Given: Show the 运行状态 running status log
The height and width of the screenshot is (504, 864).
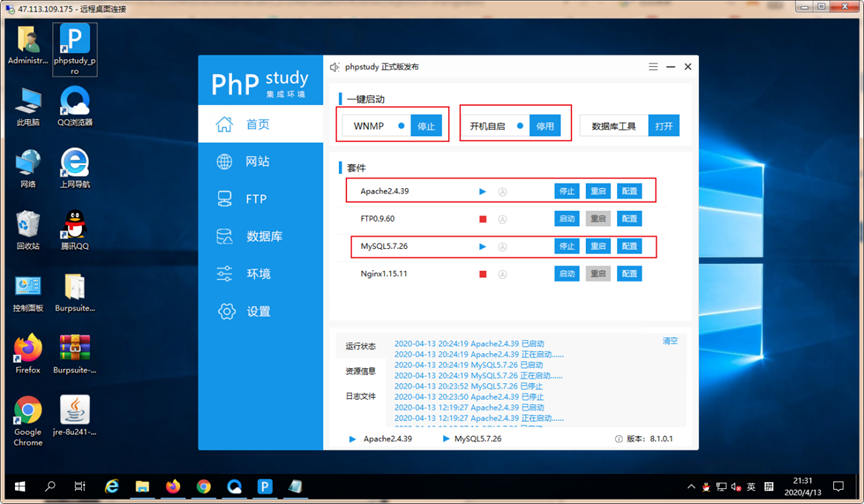Looking at the screenshot, I should pos(360,346).
